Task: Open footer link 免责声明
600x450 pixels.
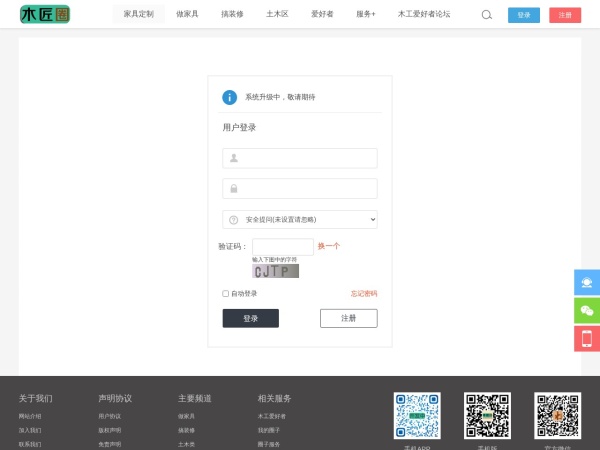Action: tap(109, 445)
